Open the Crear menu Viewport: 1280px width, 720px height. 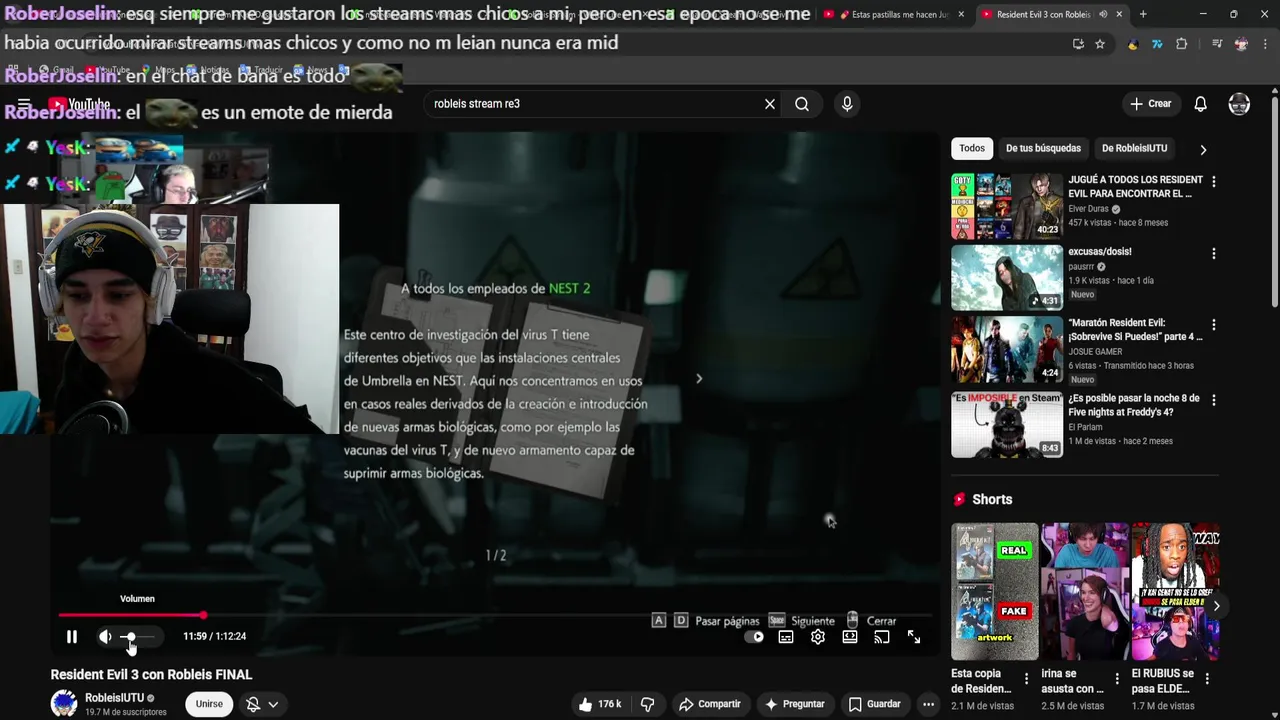tap(1151, 104)
